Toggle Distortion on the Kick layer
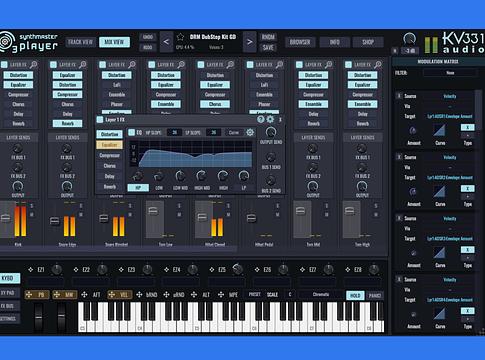 18,75
